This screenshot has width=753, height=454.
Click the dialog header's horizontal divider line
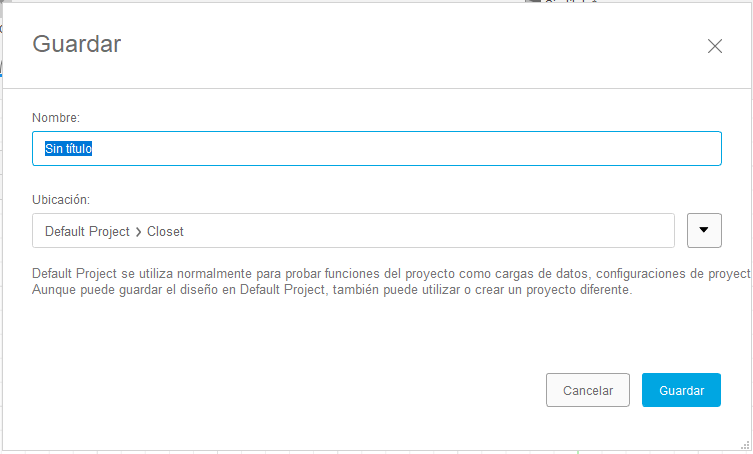[x=376, y=88]
